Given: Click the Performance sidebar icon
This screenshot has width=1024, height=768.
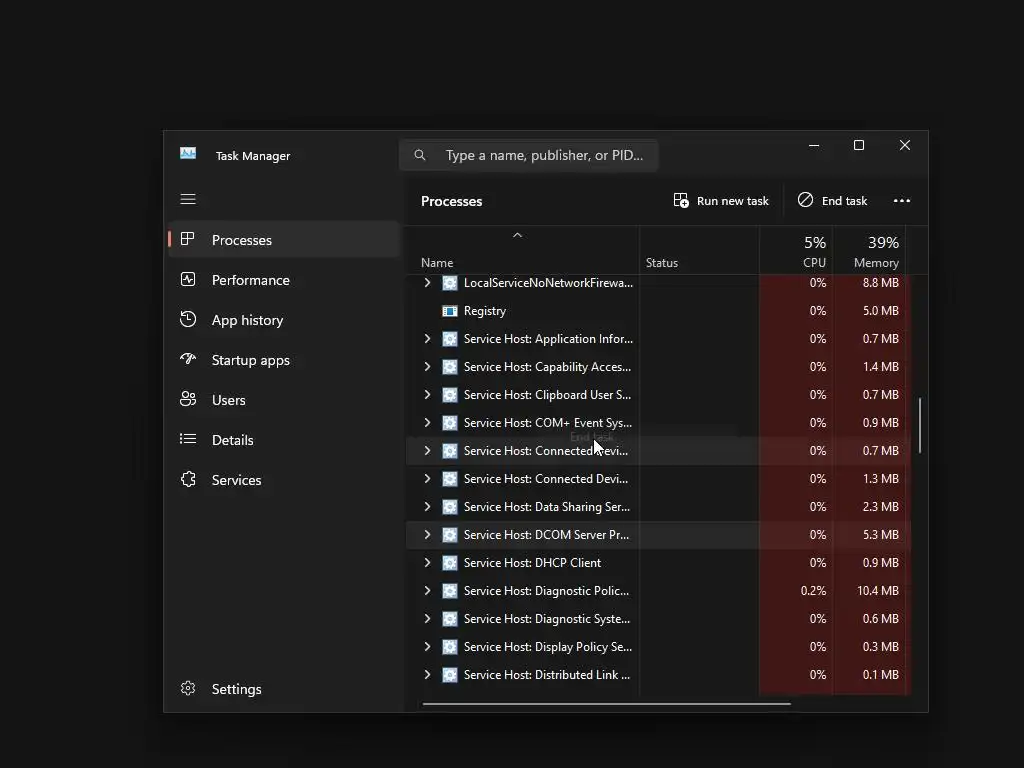Looking at the screenshot, I should 188,280.
